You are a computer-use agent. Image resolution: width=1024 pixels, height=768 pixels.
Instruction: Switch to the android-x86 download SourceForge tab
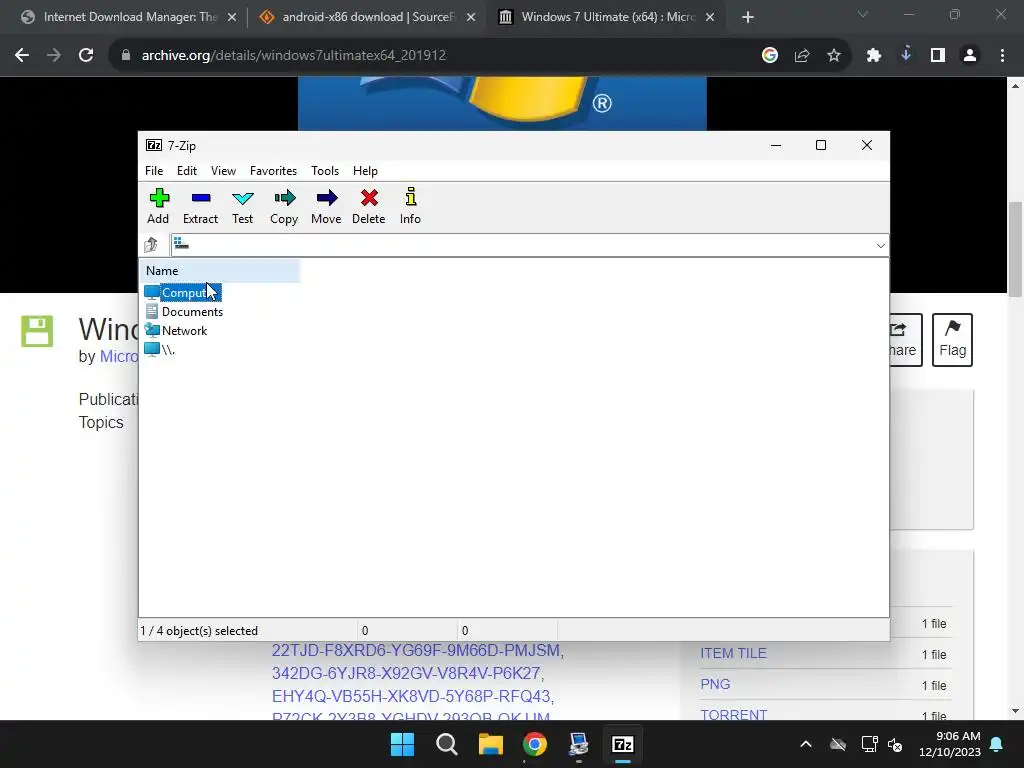pyautogui.click(x=368, y=17)
